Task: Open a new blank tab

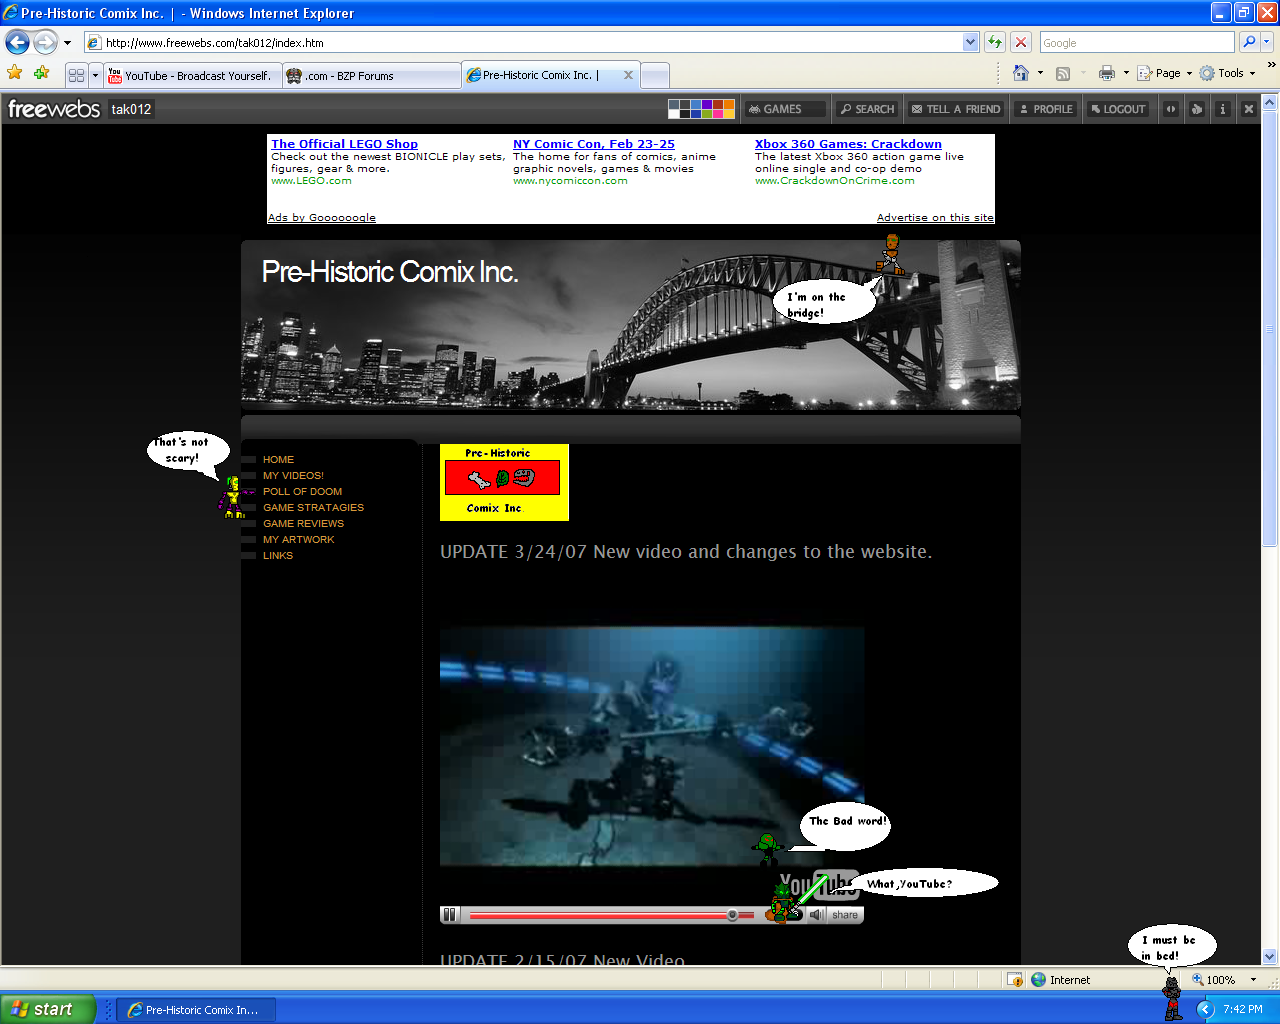Action: tap(655, 76)
